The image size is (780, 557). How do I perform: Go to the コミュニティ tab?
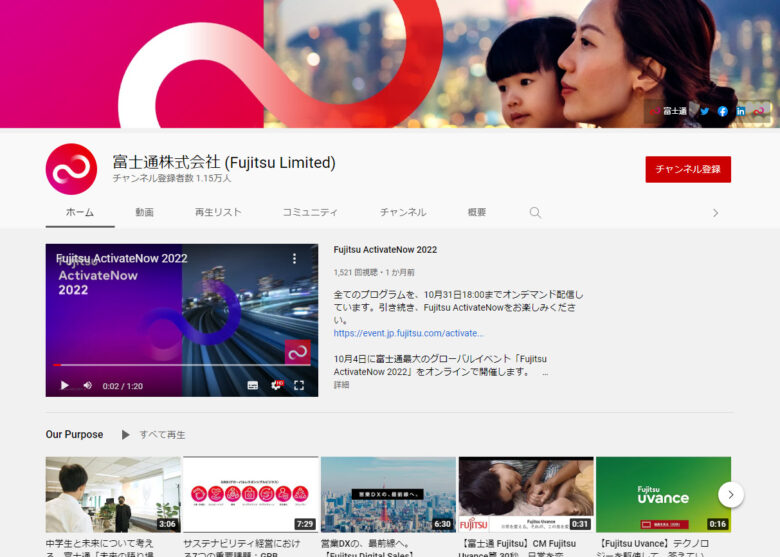point(310,212)
